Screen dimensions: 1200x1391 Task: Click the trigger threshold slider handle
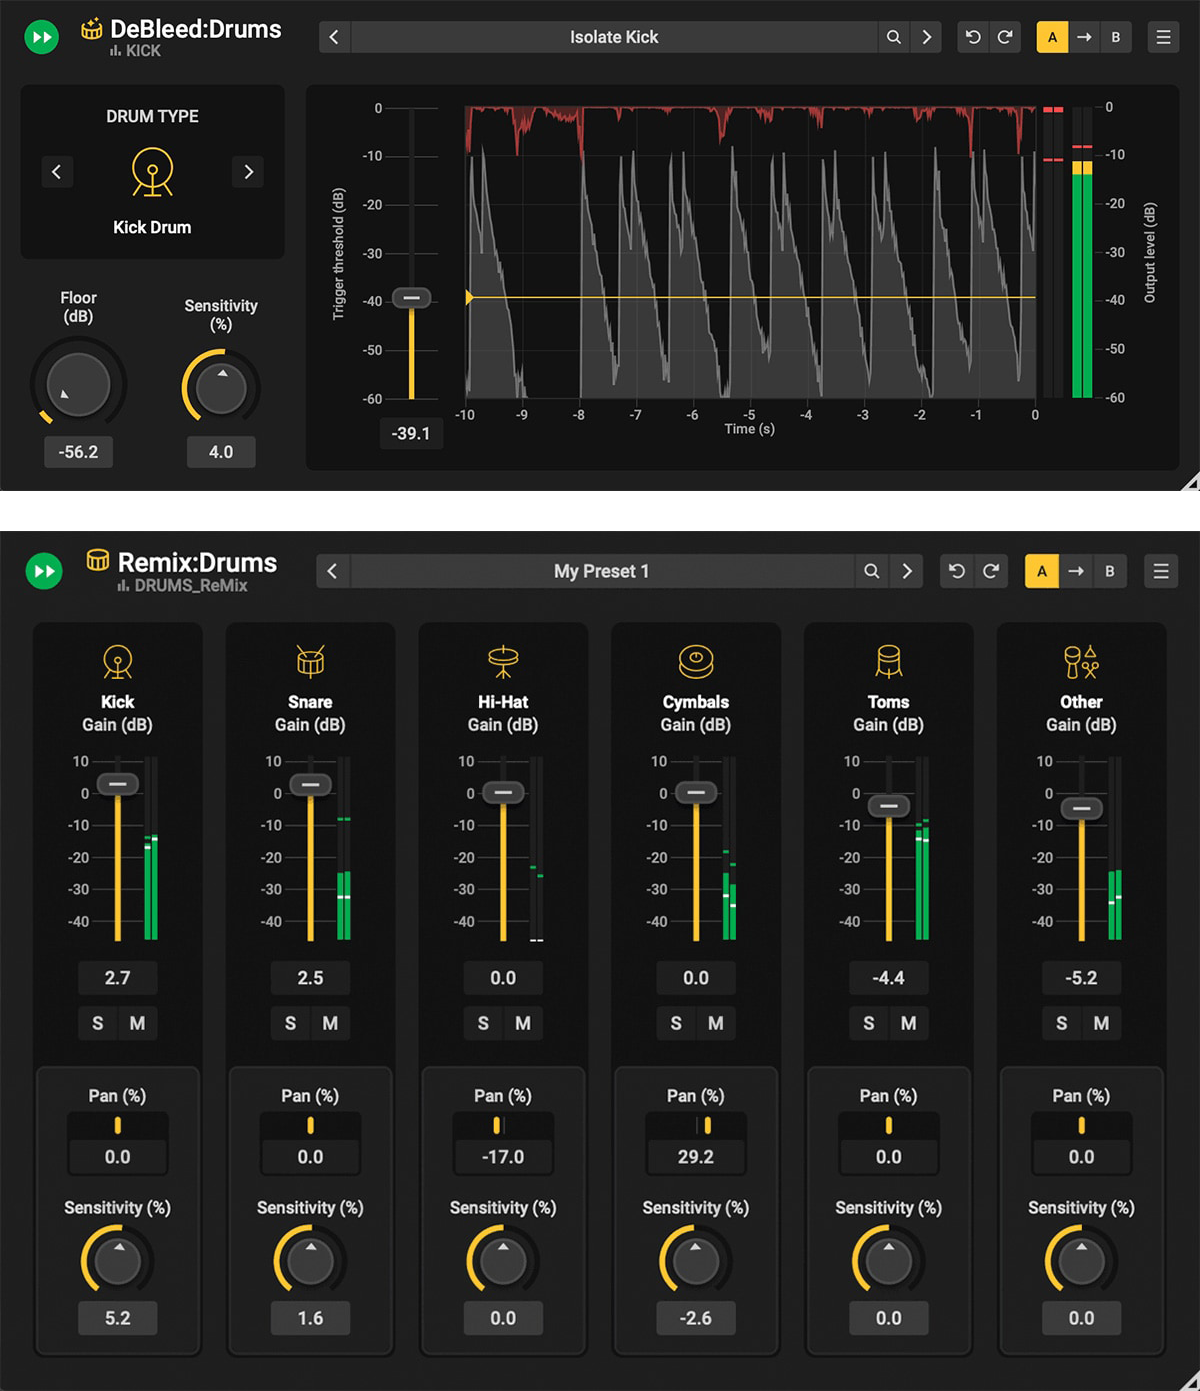411,298
